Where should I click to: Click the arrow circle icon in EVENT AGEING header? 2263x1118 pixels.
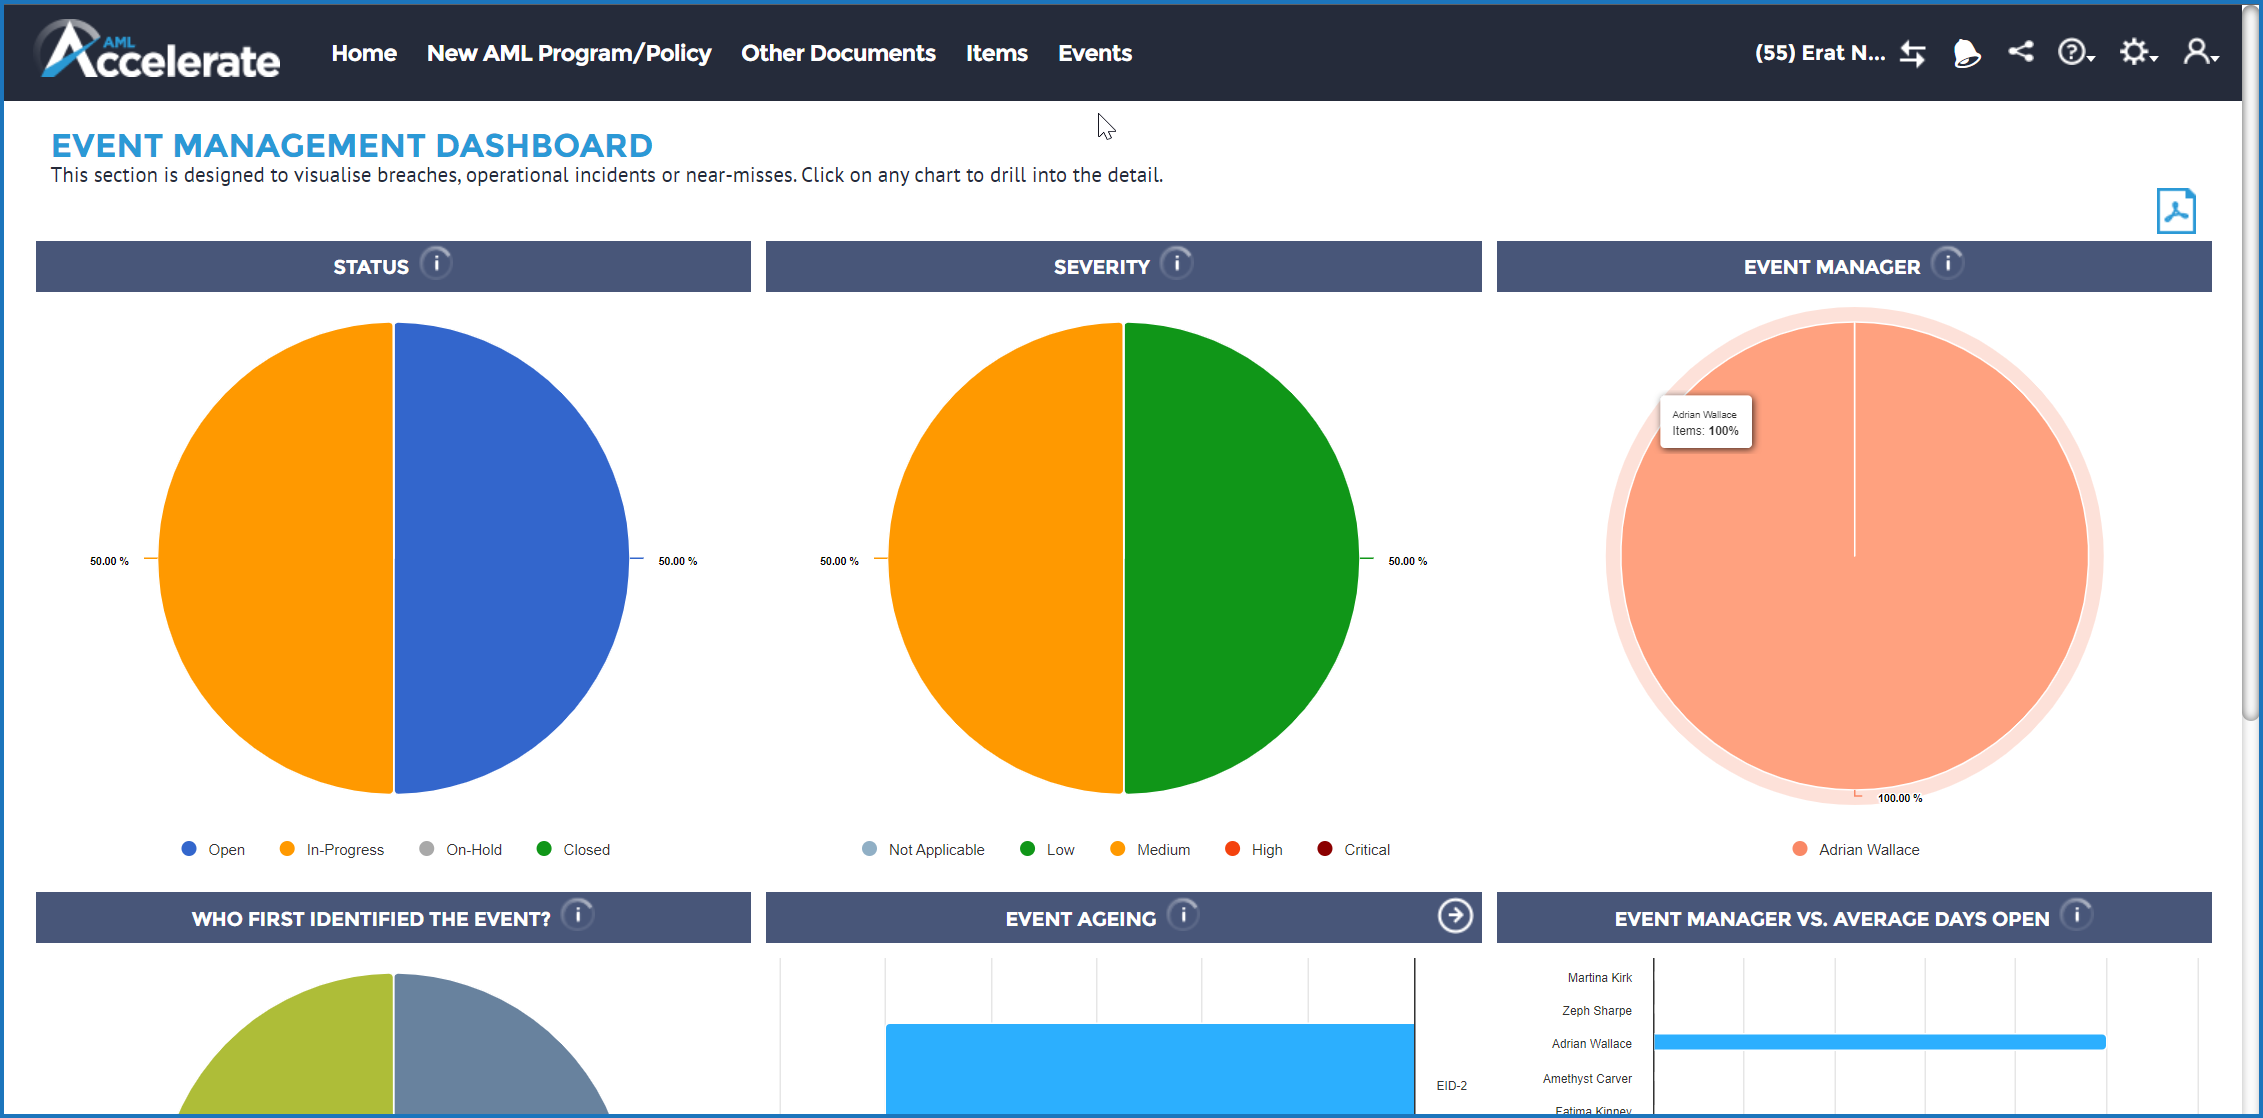click(x=1455, y=916)
